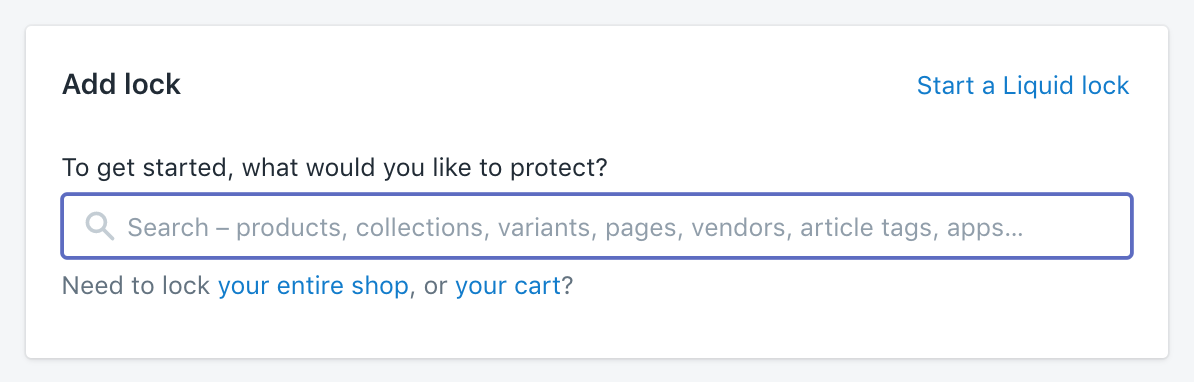Viewport: 1194px width, 382px height.
Task: Click the Add lock heading
Action: click(121, 84)
